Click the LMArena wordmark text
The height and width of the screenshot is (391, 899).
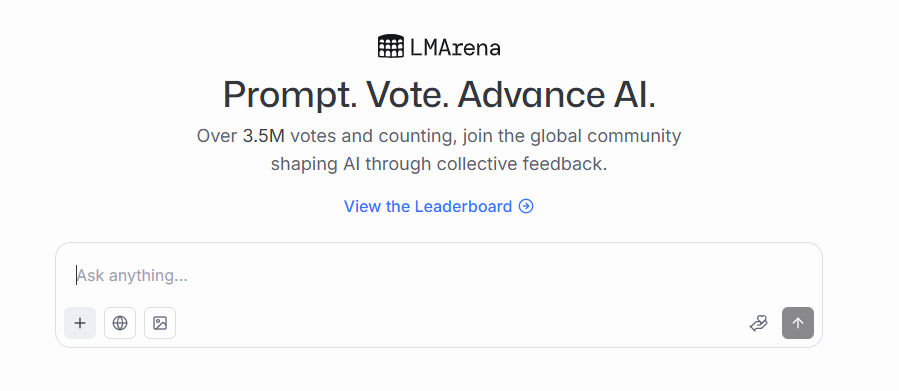pyautogui.click(x=455, y=48)
